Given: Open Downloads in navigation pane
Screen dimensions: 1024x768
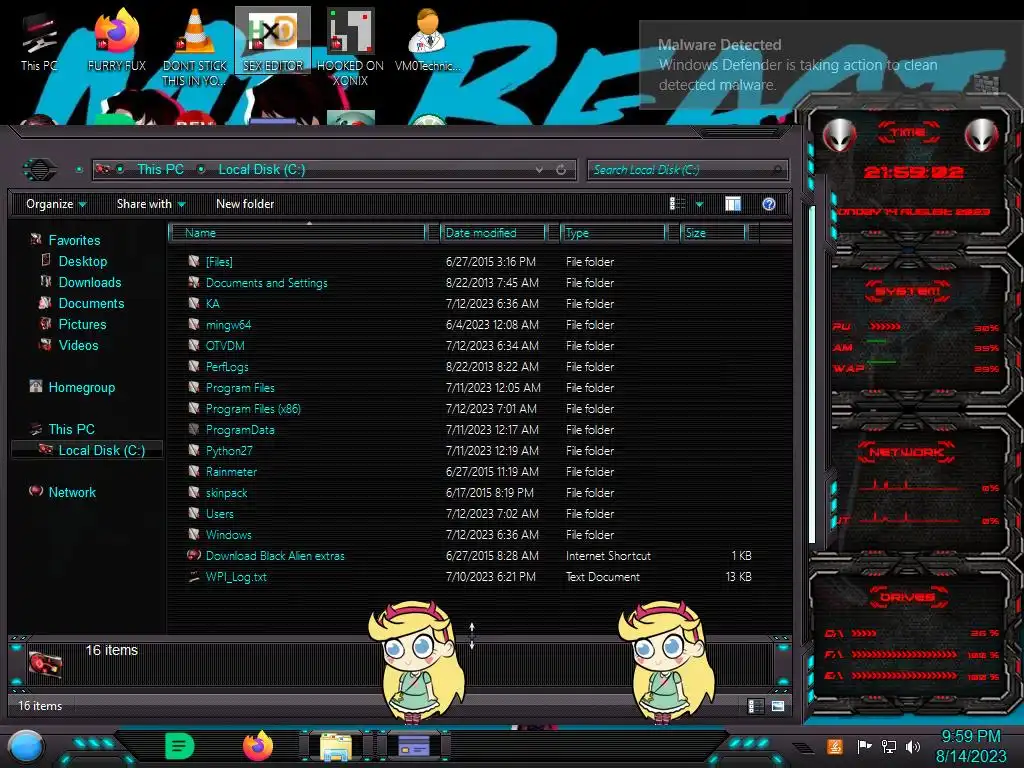Looking at the screenshot, I should [x=89, y=283].
